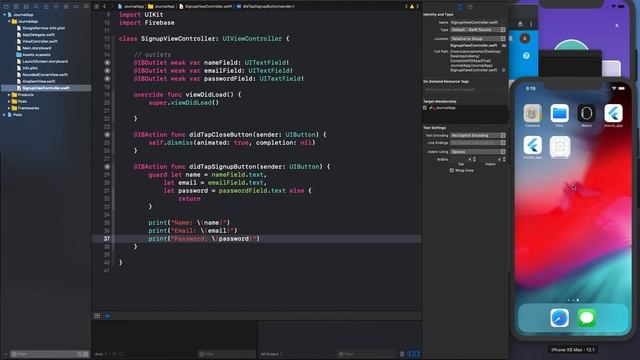Reveal the full path in Finder arrow
Screen dimensions: 640x360
click(x=504, y=70)
